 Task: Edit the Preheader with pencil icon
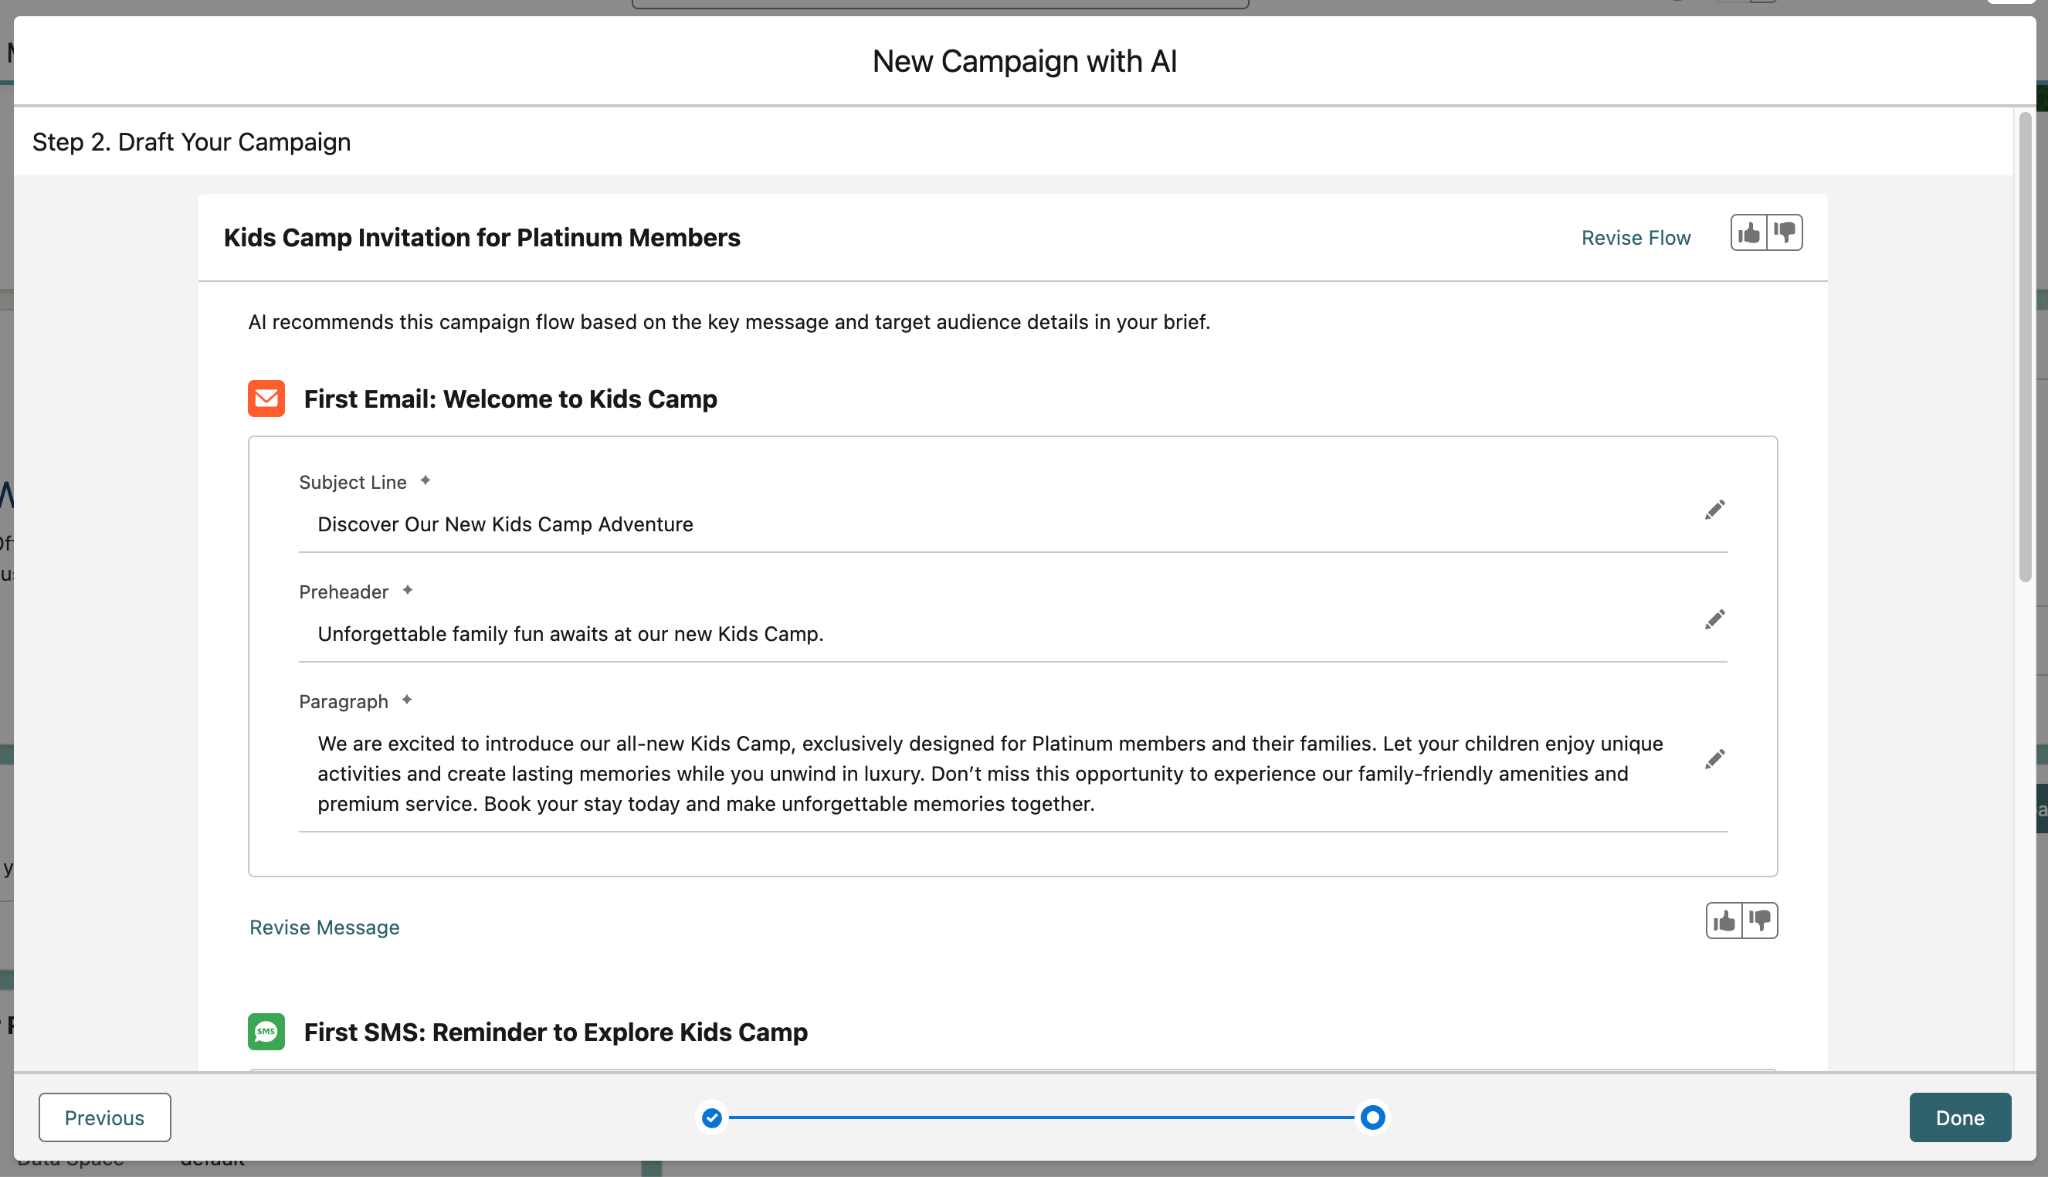pyautogui.click(x=1714, y=620)
